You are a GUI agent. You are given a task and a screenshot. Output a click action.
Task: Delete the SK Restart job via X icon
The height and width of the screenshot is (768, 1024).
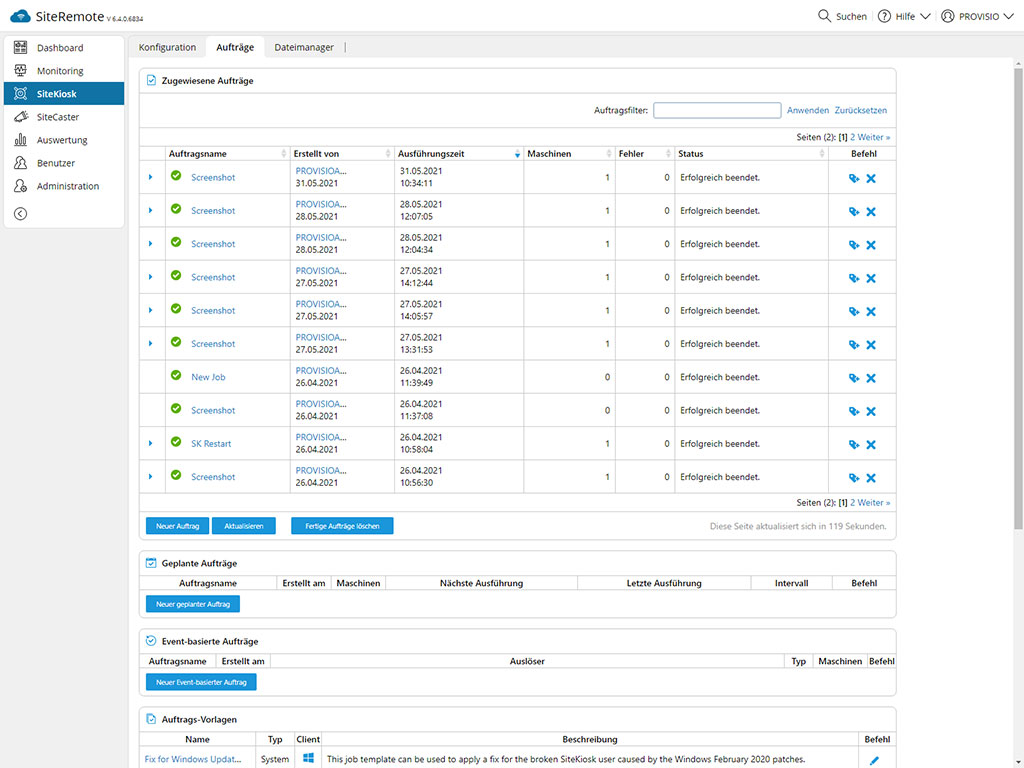(x=871, y=444)
